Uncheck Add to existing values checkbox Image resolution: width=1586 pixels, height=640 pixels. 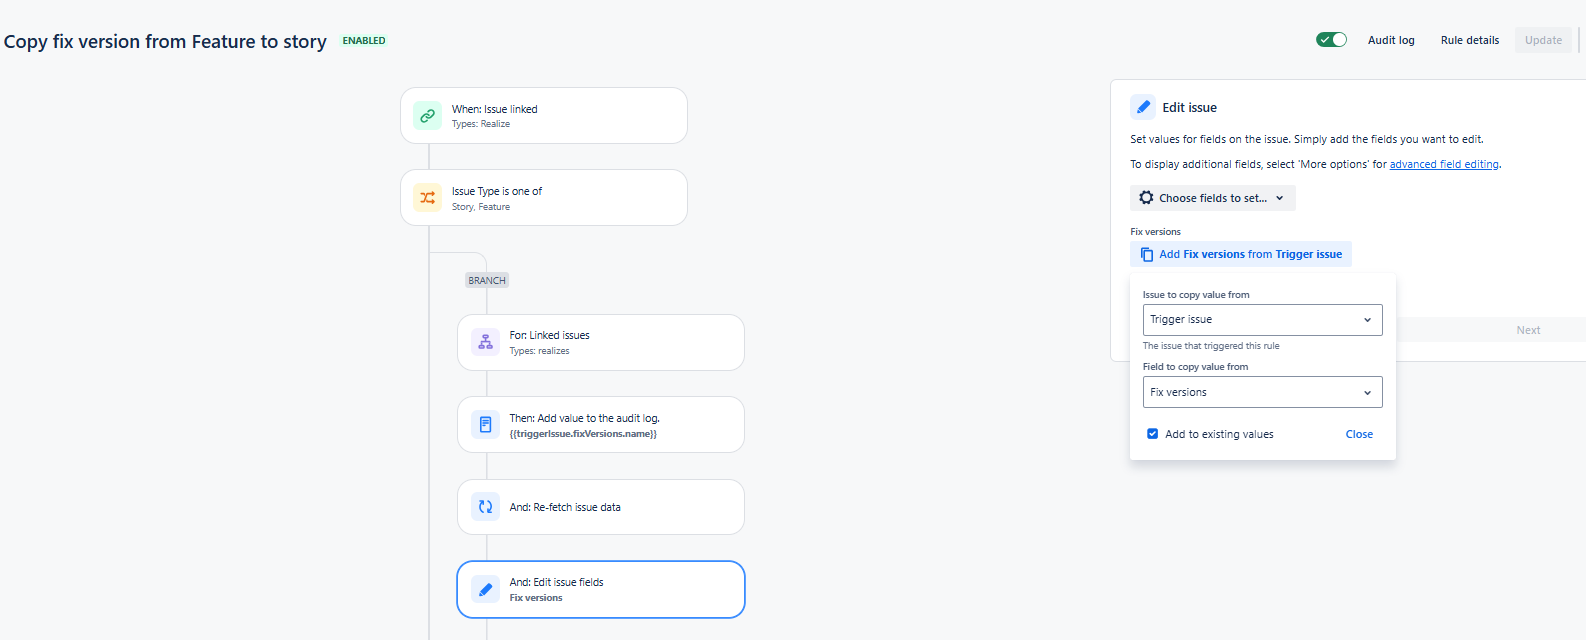[x=1153, y=434]
